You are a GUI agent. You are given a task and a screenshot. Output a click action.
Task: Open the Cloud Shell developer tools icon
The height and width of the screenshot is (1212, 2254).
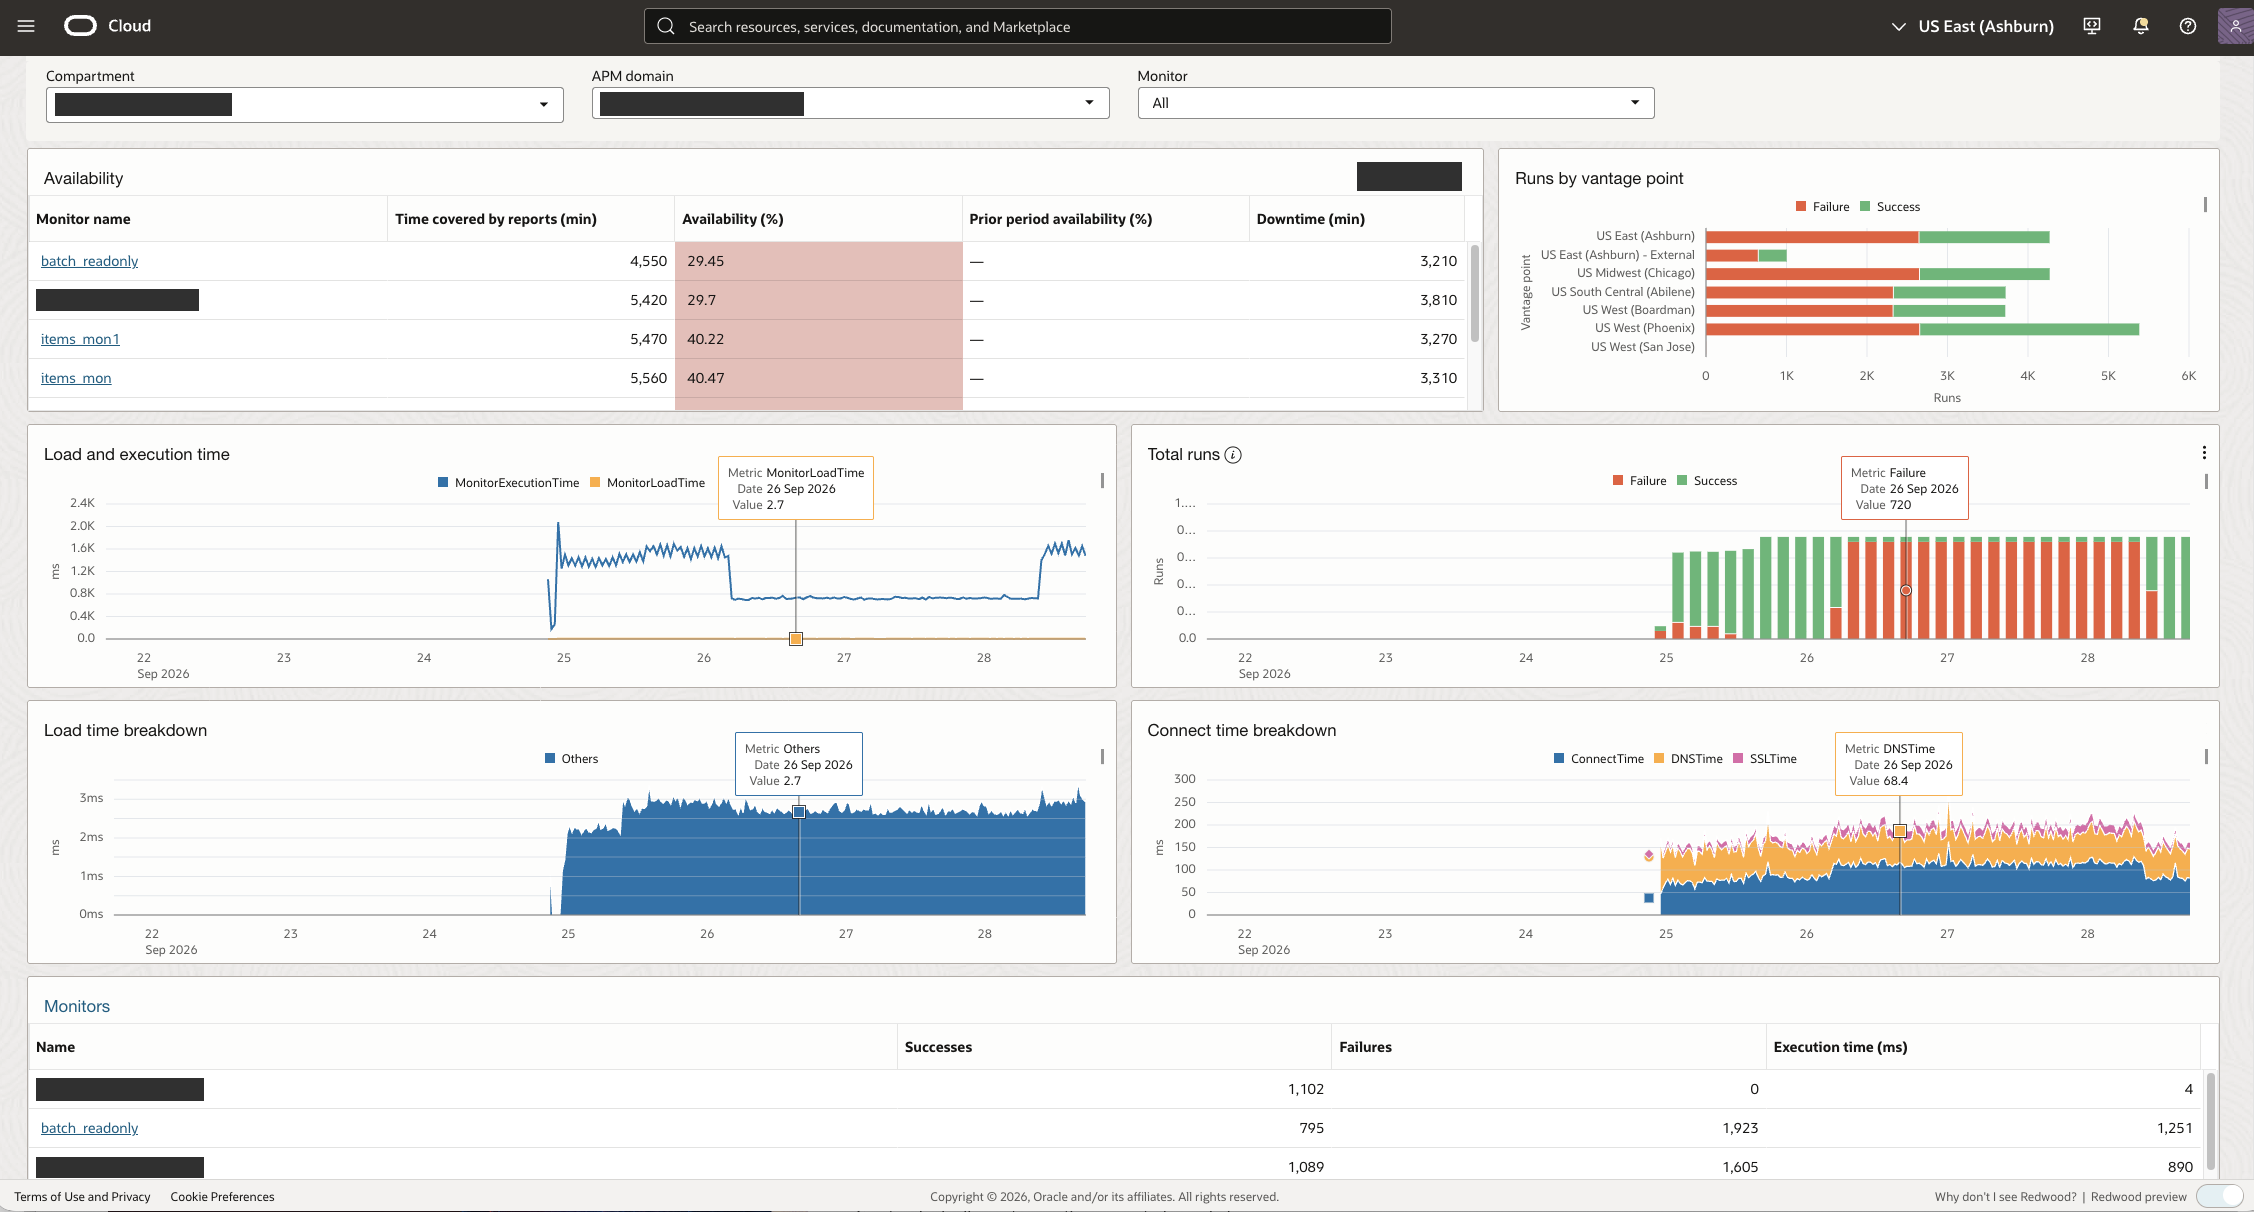tap(2091, 26)
